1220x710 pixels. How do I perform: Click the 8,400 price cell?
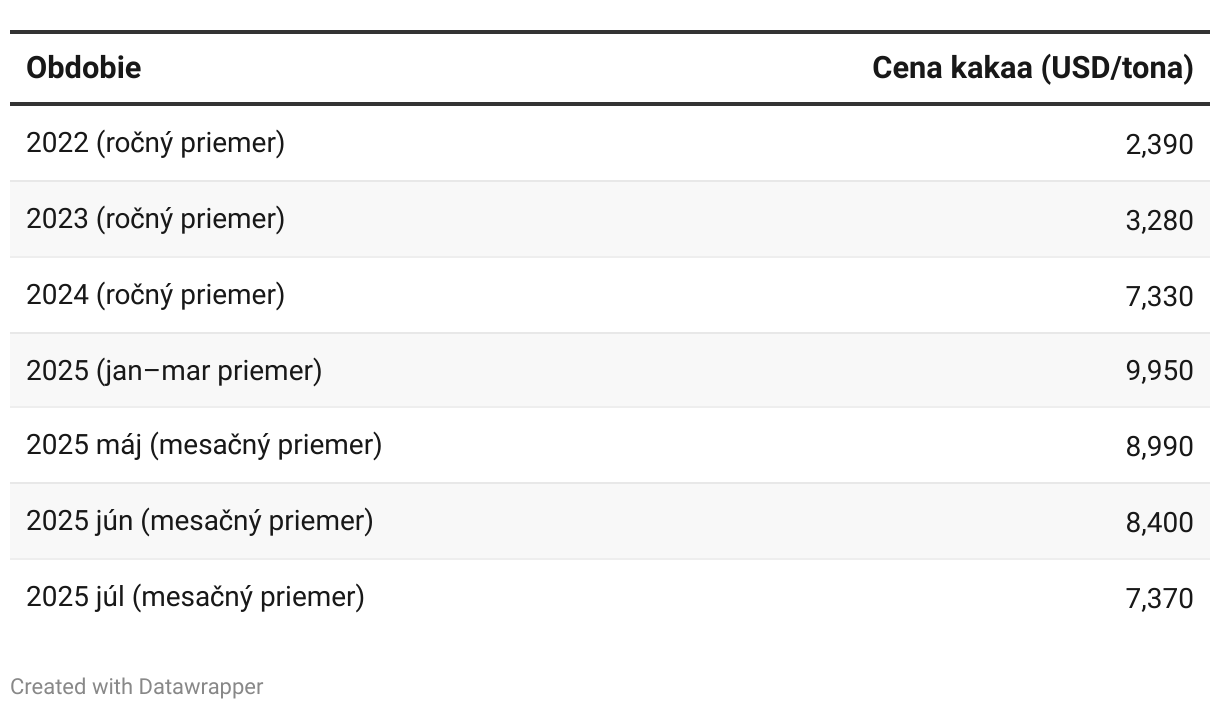pos(1159,522)
